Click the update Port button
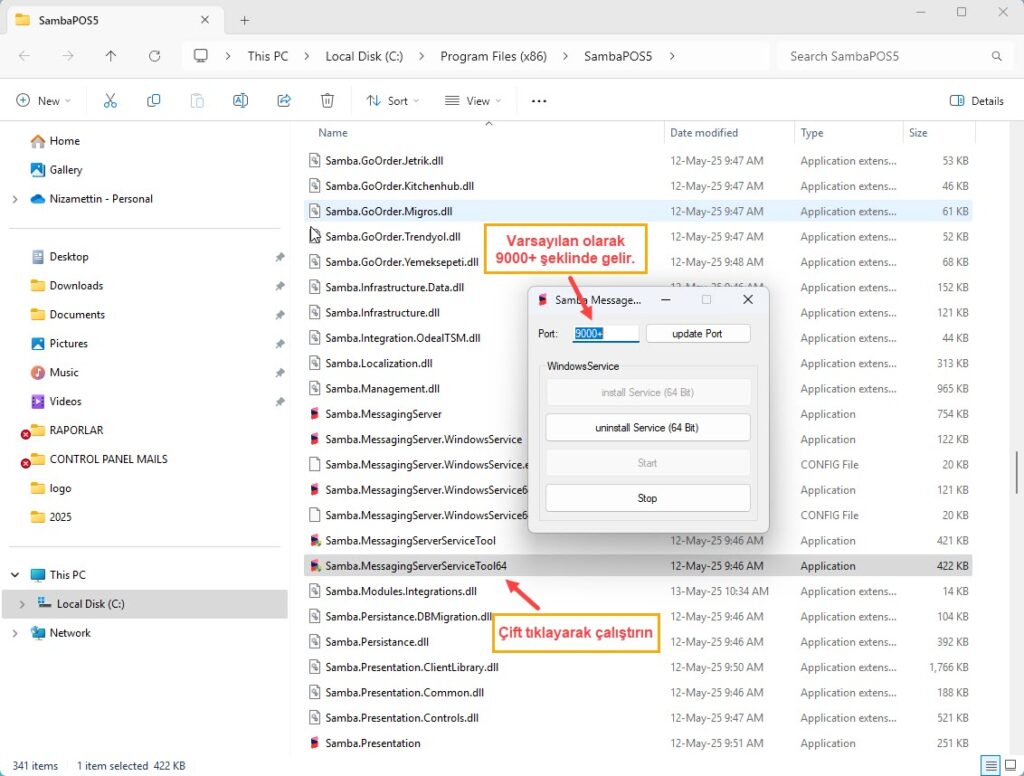 coord(697,334)
